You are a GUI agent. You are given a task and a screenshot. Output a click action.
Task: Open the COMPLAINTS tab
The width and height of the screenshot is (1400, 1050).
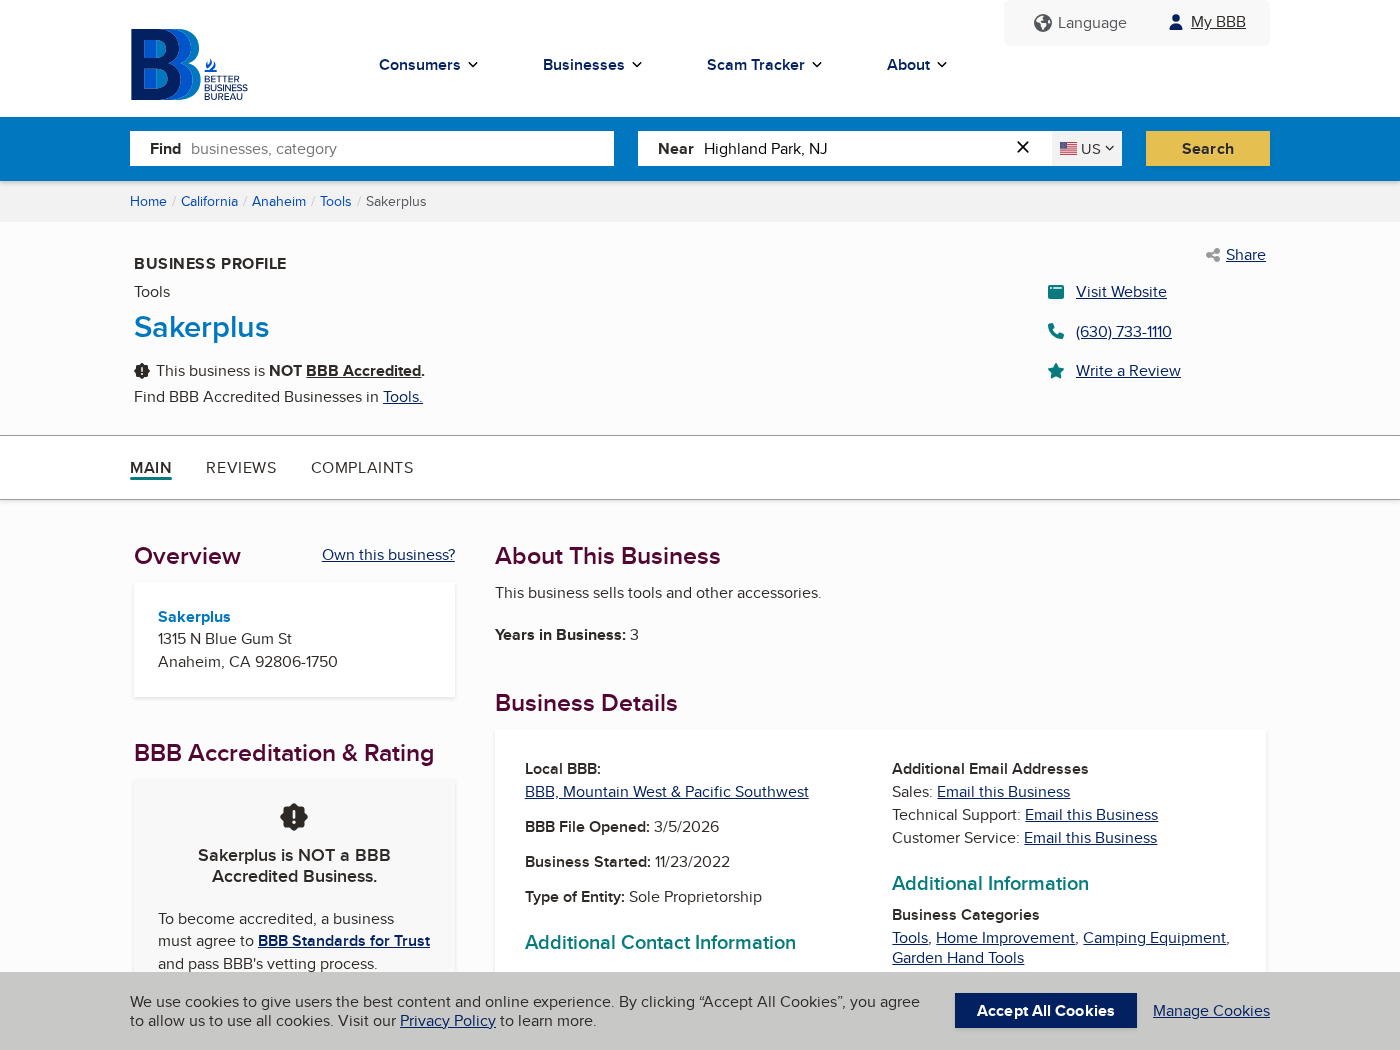click(x=362, y=468)
